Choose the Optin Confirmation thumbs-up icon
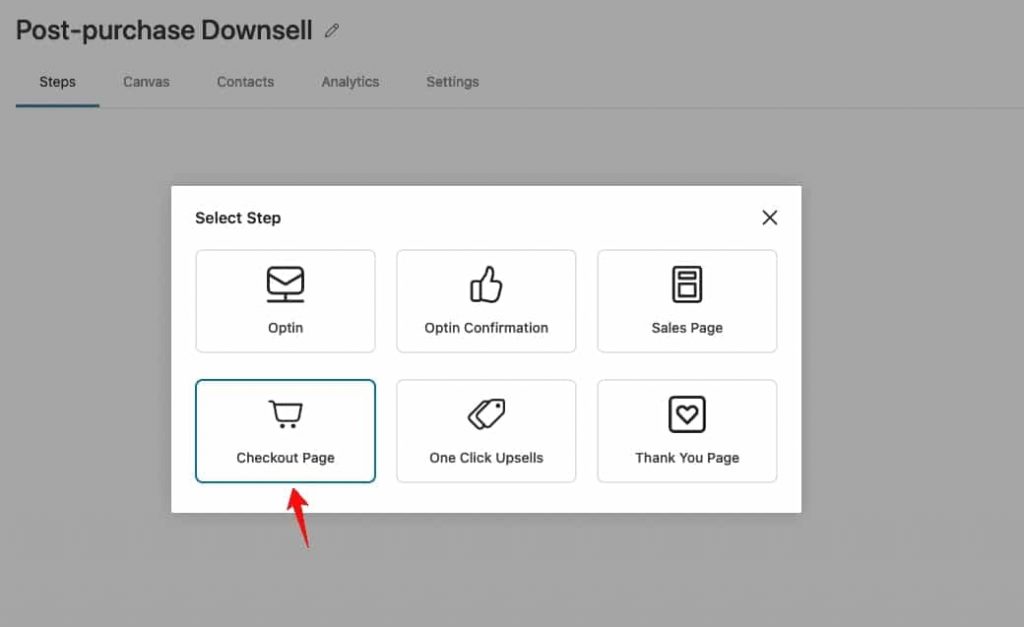This screenshot has height=627, width=1024. coord(487,284)
